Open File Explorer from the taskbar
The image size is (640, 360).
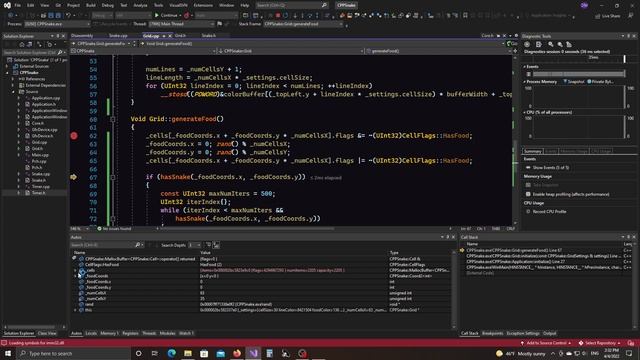[x=188, y=353]
